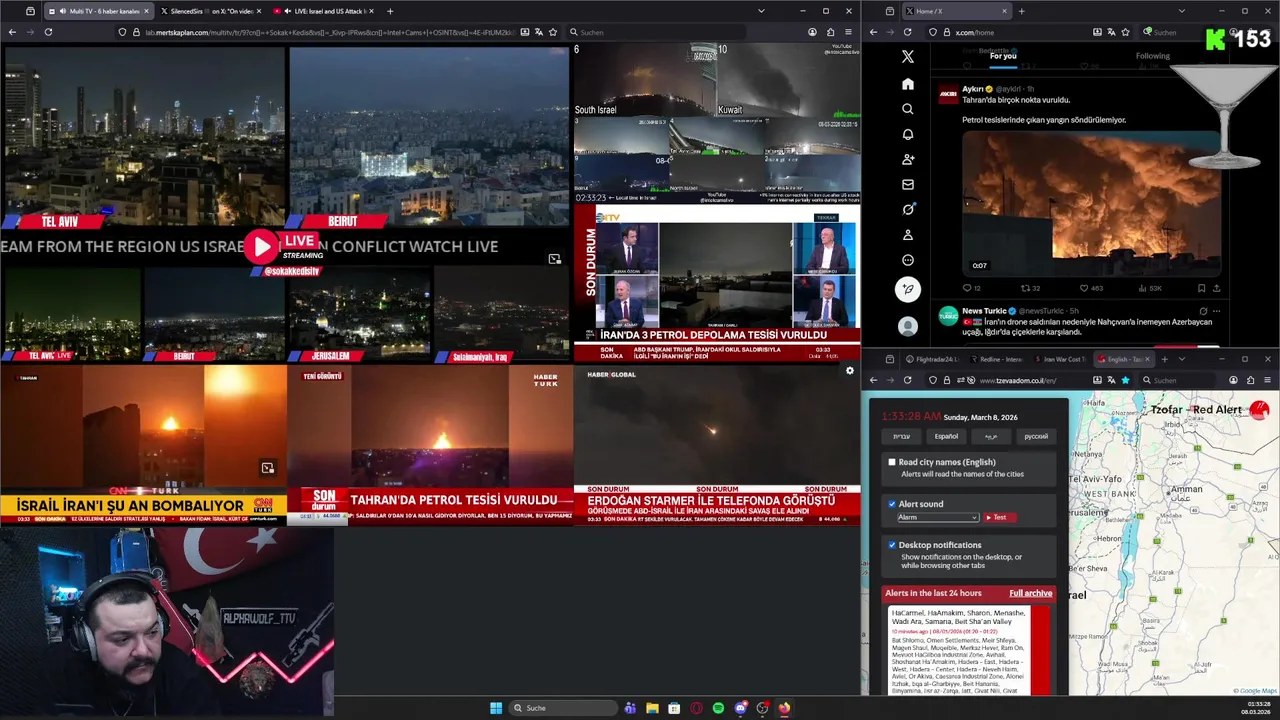Screen dimensions: 1280x720
Task: Play the Sokak Kedisi live stream
Action: (x=262, y=246)
